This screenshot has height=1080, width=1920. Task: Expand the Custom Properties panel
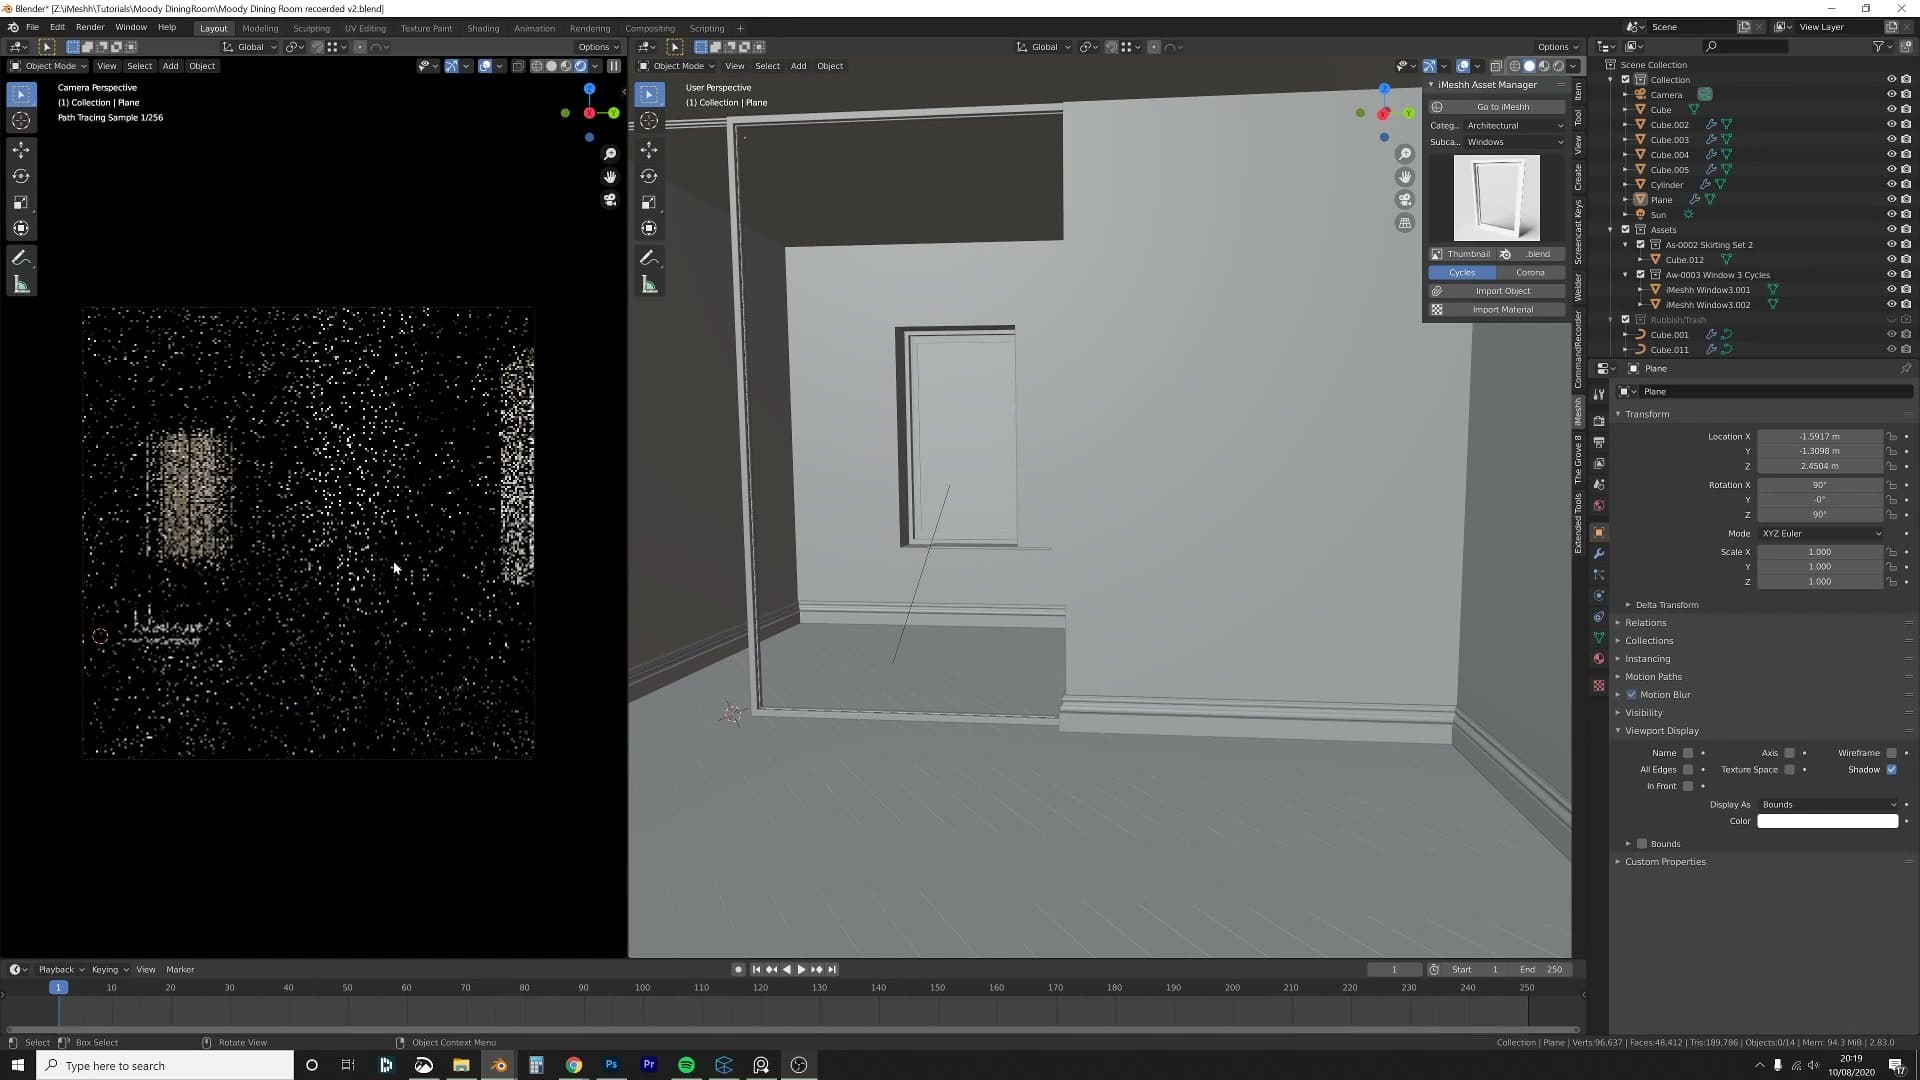point(1665,862)
